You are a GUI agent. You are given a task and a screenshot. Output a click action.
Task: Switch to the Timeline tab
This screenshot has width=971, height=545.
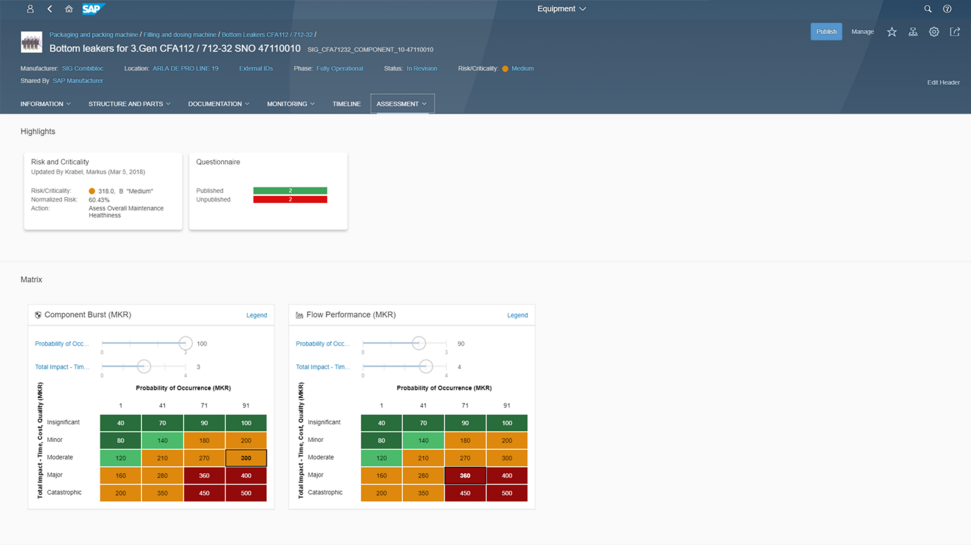point(346,103)
